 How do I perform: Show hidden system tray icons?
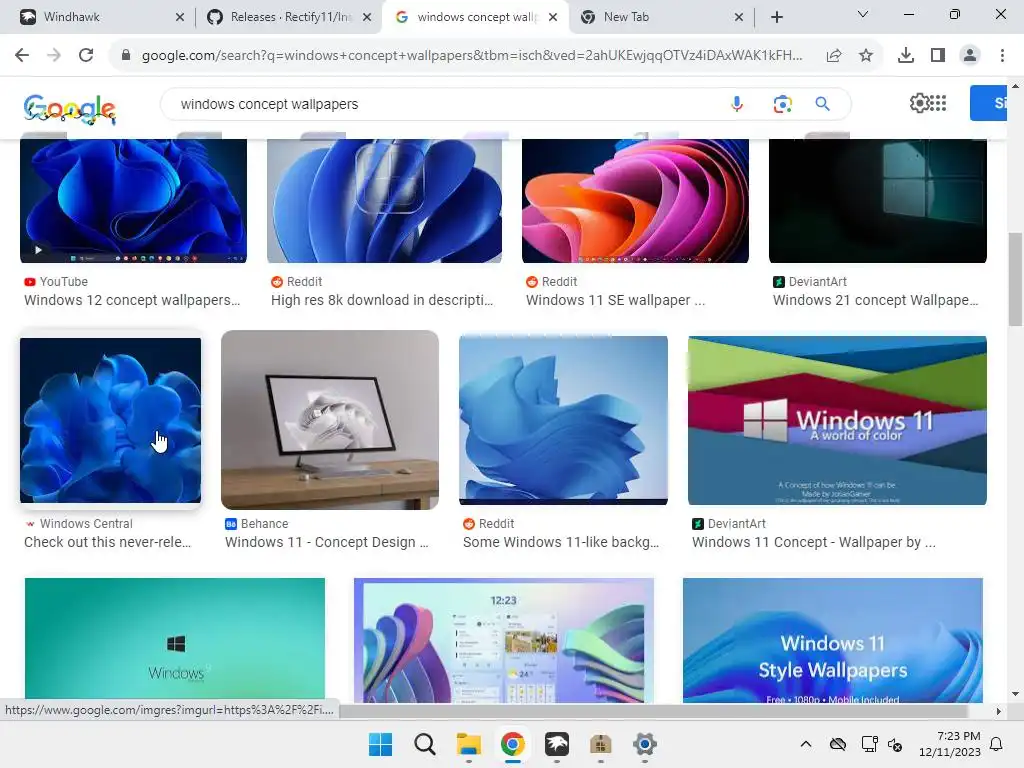pos(806,744)
